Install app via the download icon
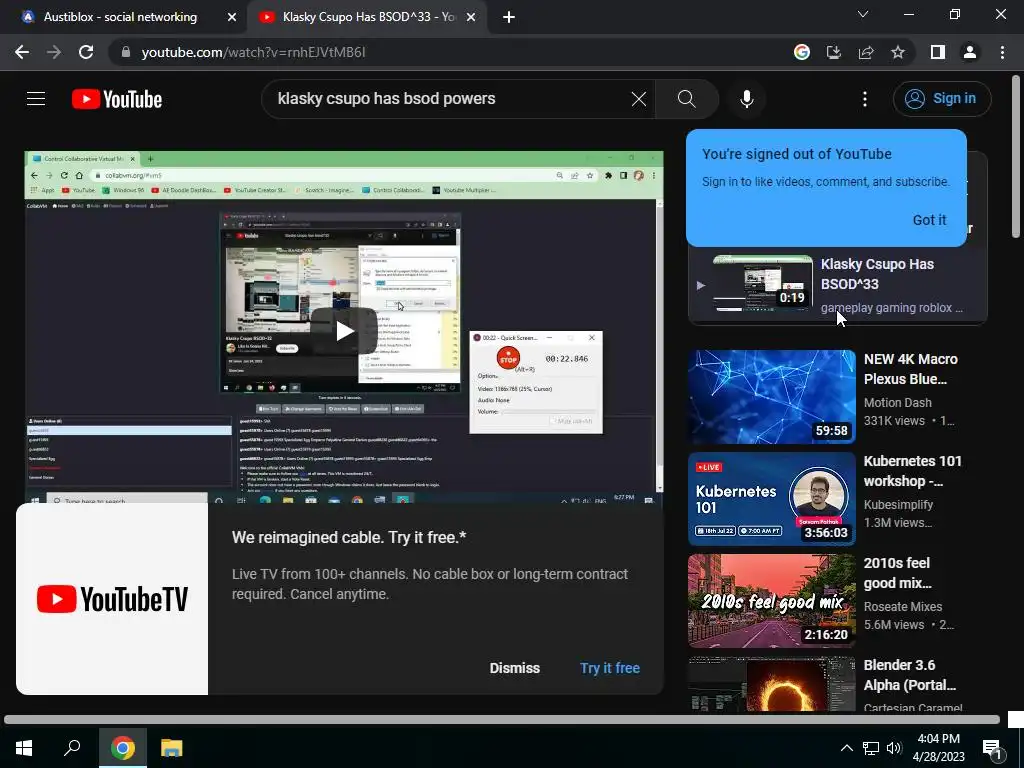The height and width of the screenshot is (768, 1024). [834, 52]
